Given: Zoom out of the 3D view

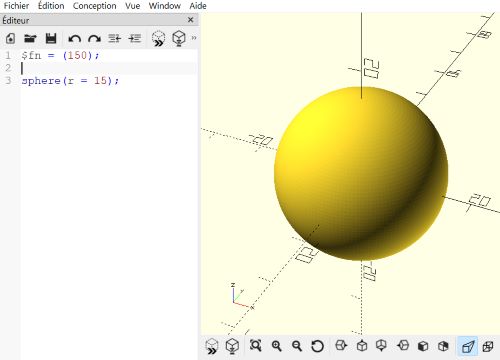Looking at the screenshot, I should click(297, 346).
